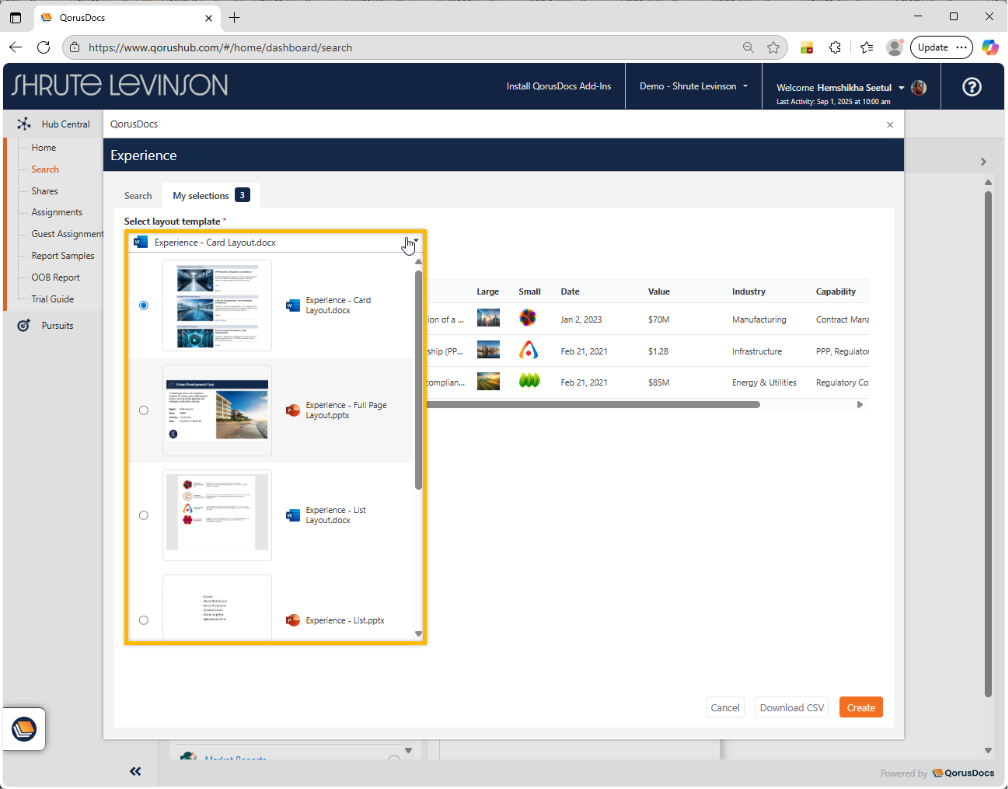Click the orange Create button
Viewport: 1008px width, 789px height.
860,707
